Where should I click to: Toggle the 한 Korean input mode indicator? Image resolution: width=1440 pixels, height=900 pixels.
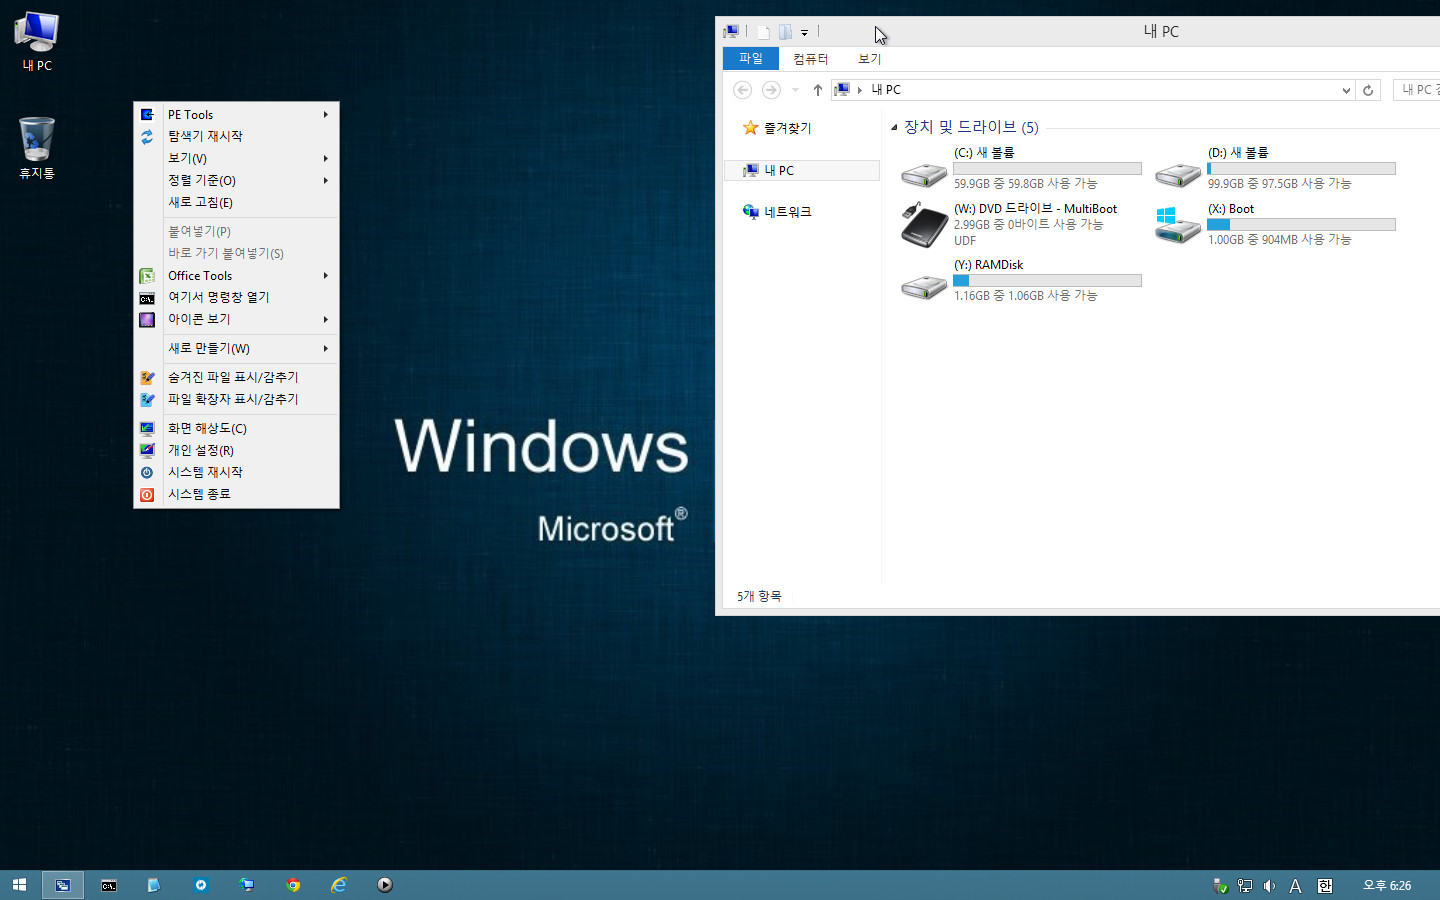(x=1325, y=886)
